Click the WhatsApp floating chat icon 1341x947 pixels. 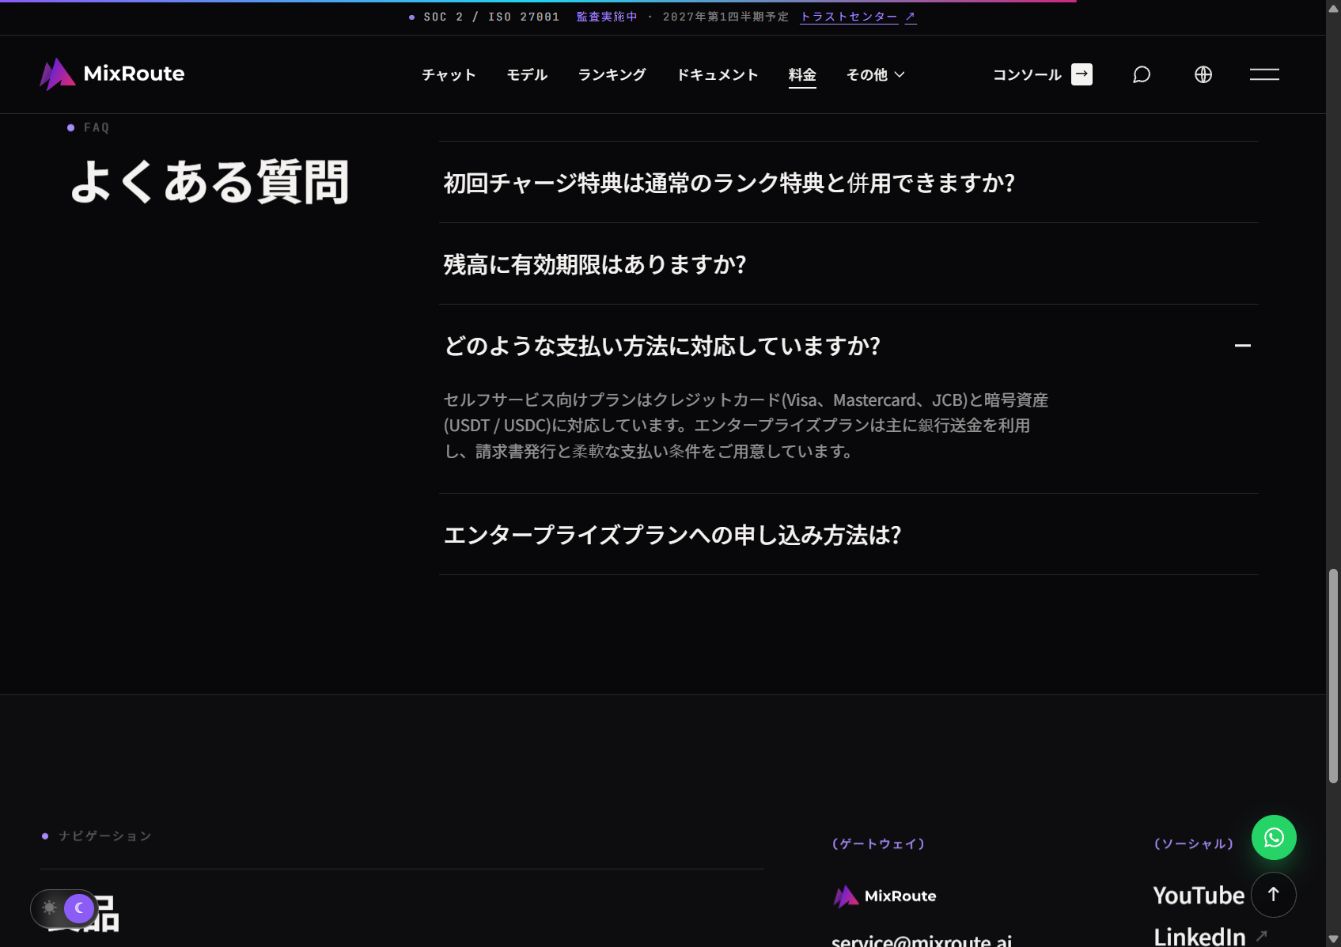(x=1273, y=838)
